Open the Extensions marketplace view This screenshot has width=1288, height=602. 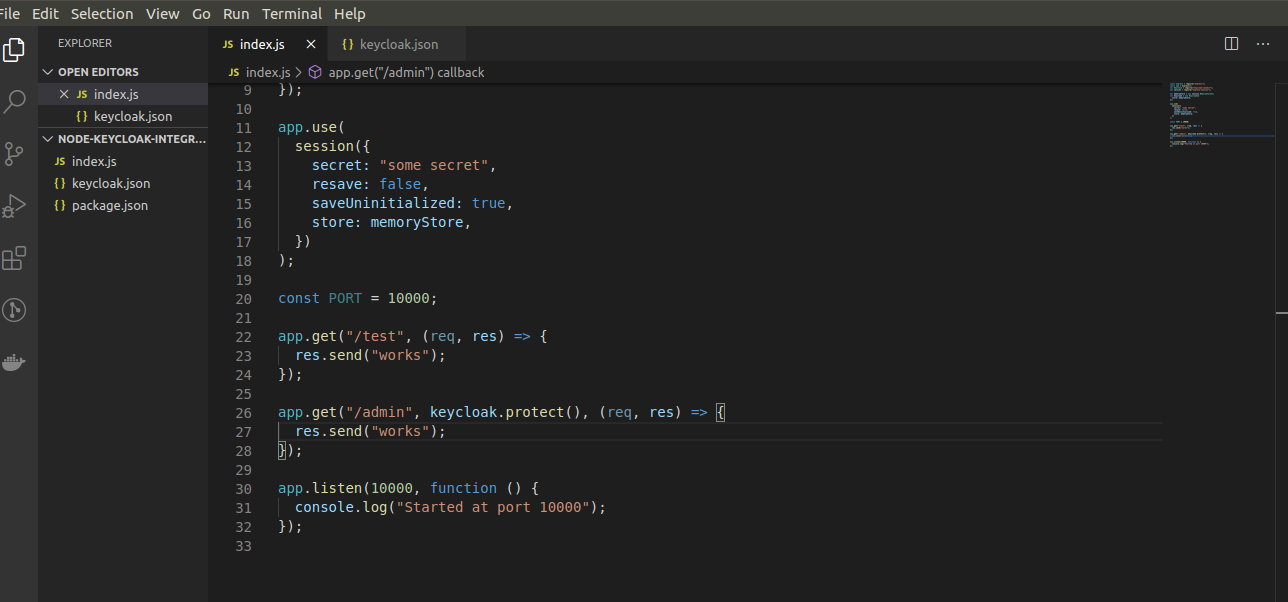pos(14,258)
